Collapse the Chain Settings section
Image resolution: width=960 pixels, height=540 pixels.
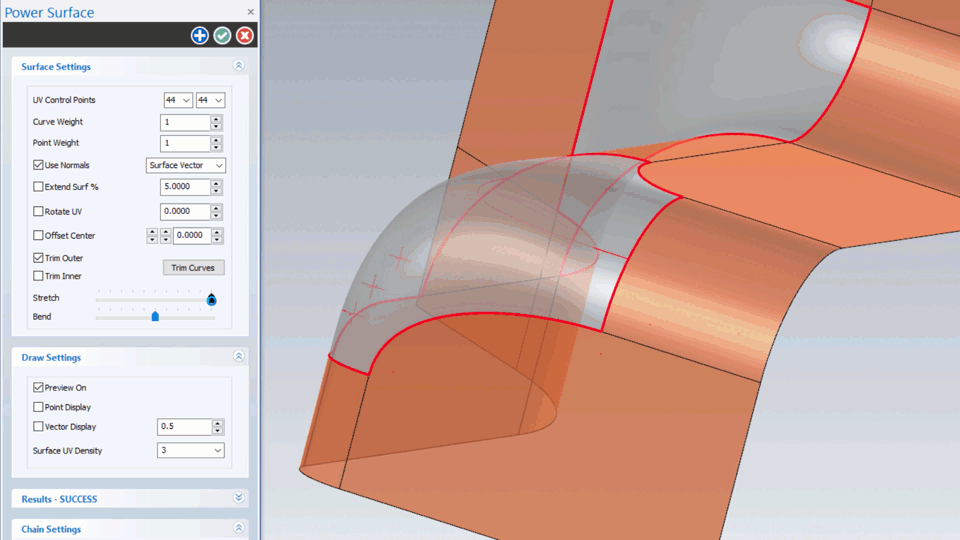point(238,529)
